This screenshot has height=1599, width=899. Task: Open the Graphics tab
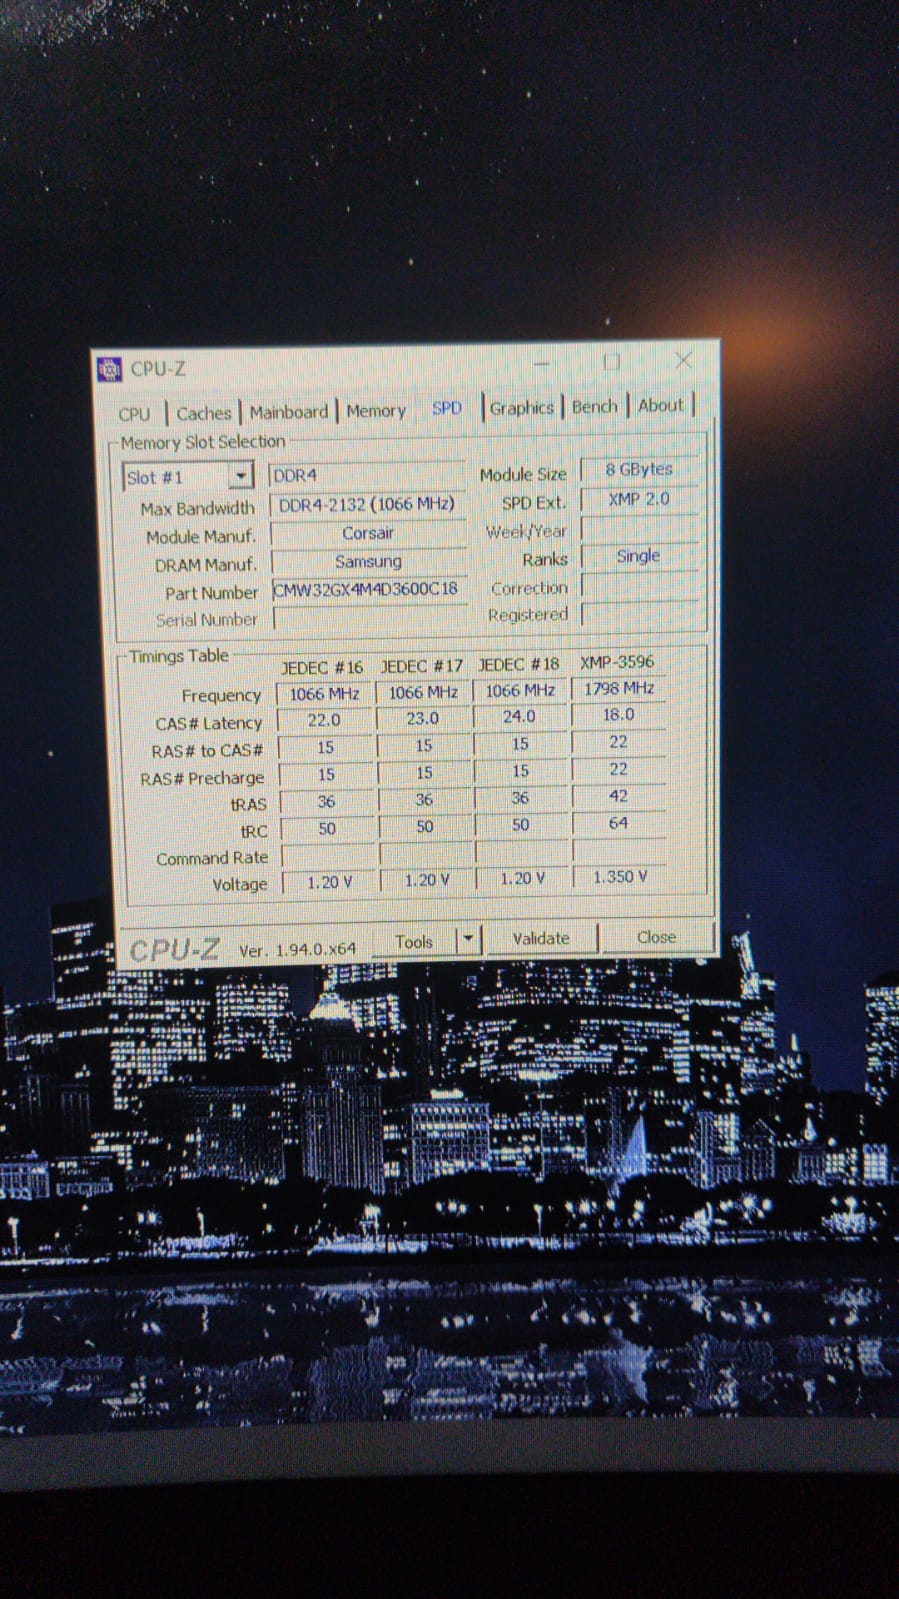[521, 408]
